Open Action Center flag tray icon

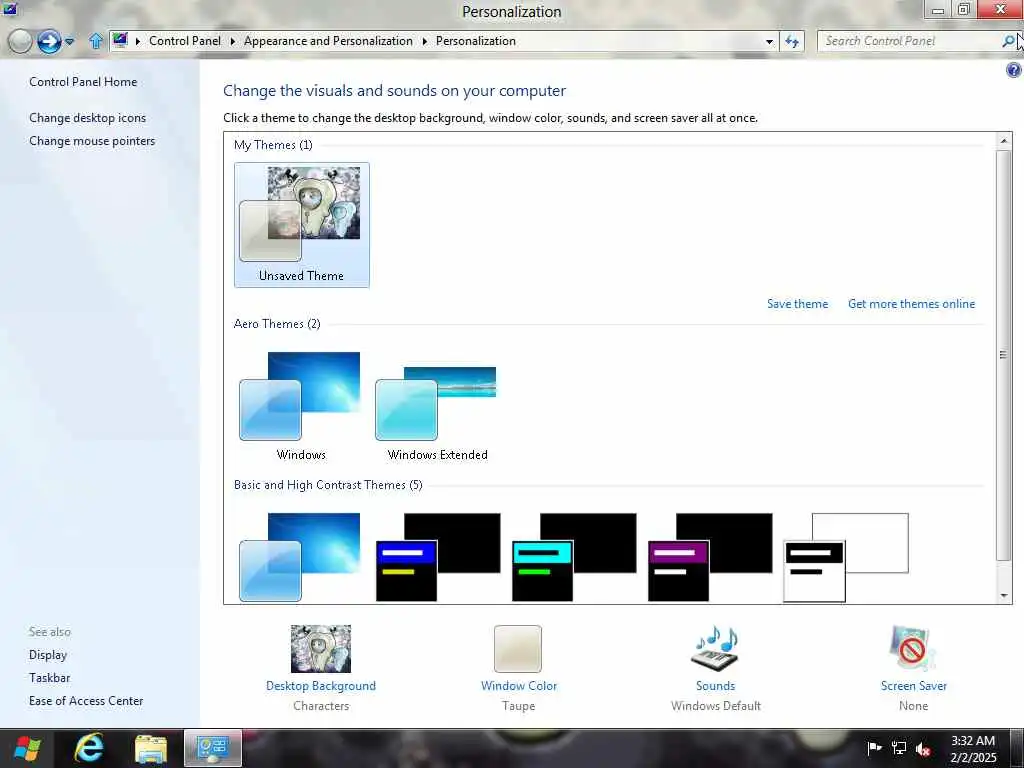tap(874, 748)
